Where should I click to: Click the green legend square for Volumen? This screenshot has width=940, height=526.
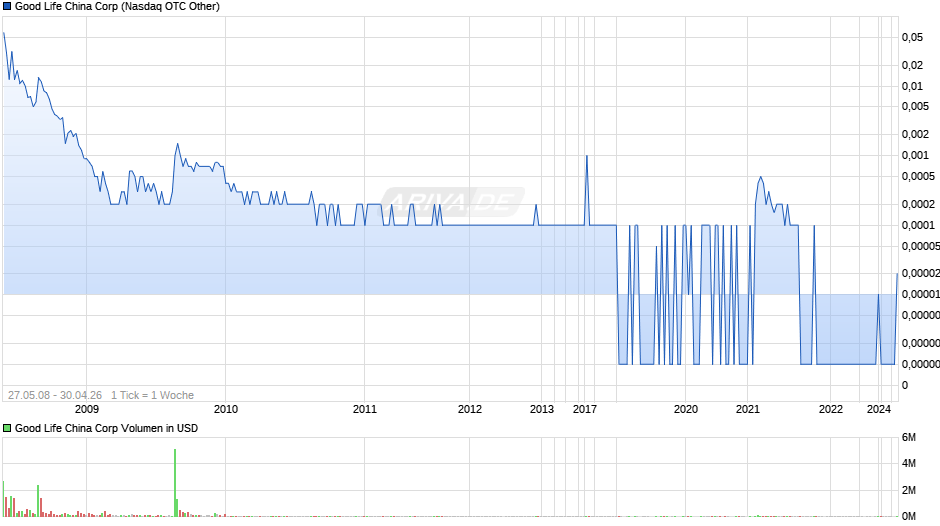coord(7,428)
